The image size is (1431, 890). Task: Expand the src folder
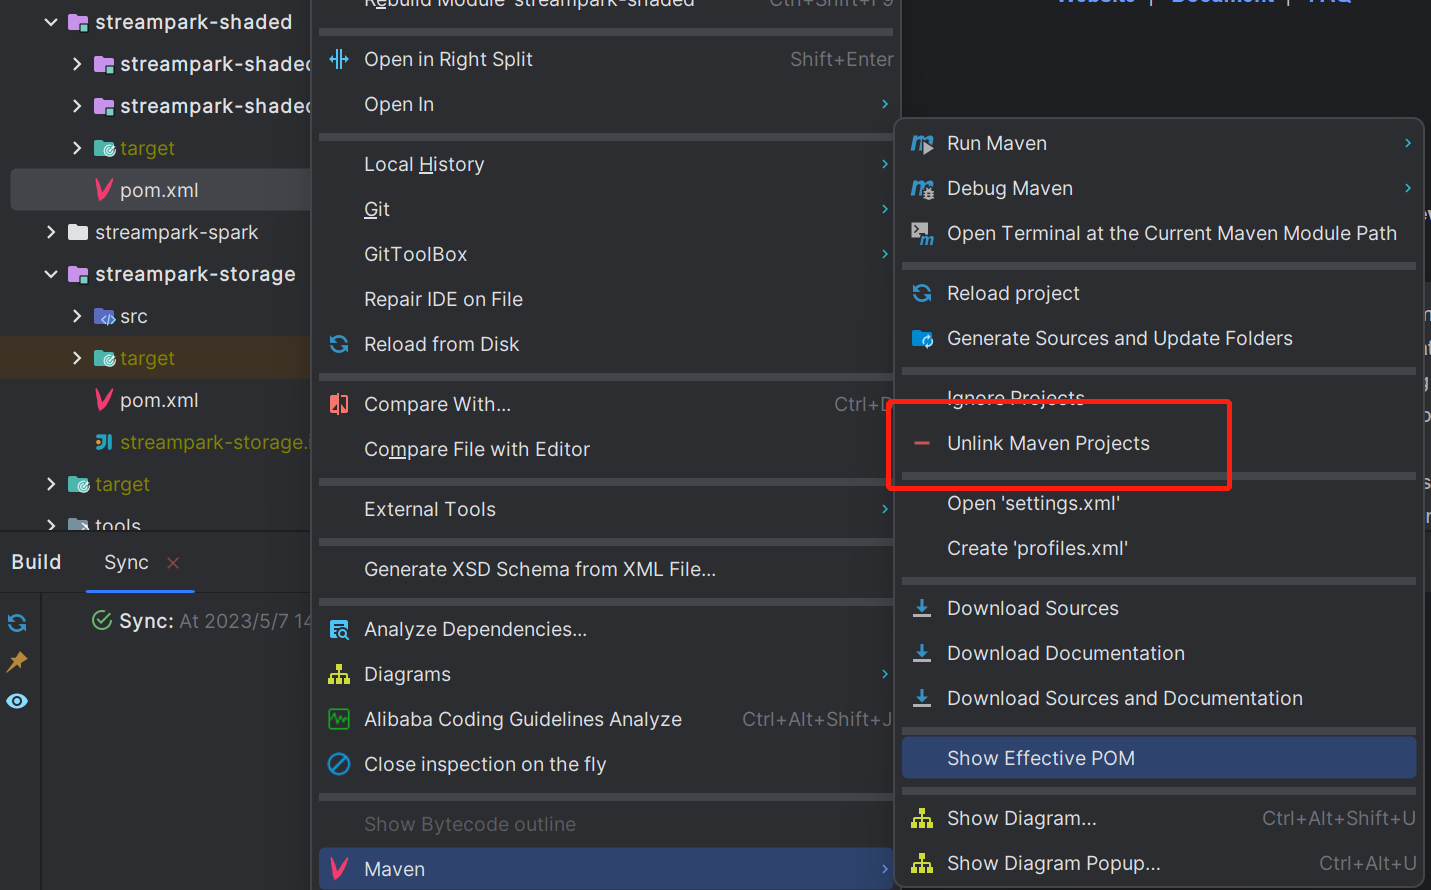[x=77, y=316]
